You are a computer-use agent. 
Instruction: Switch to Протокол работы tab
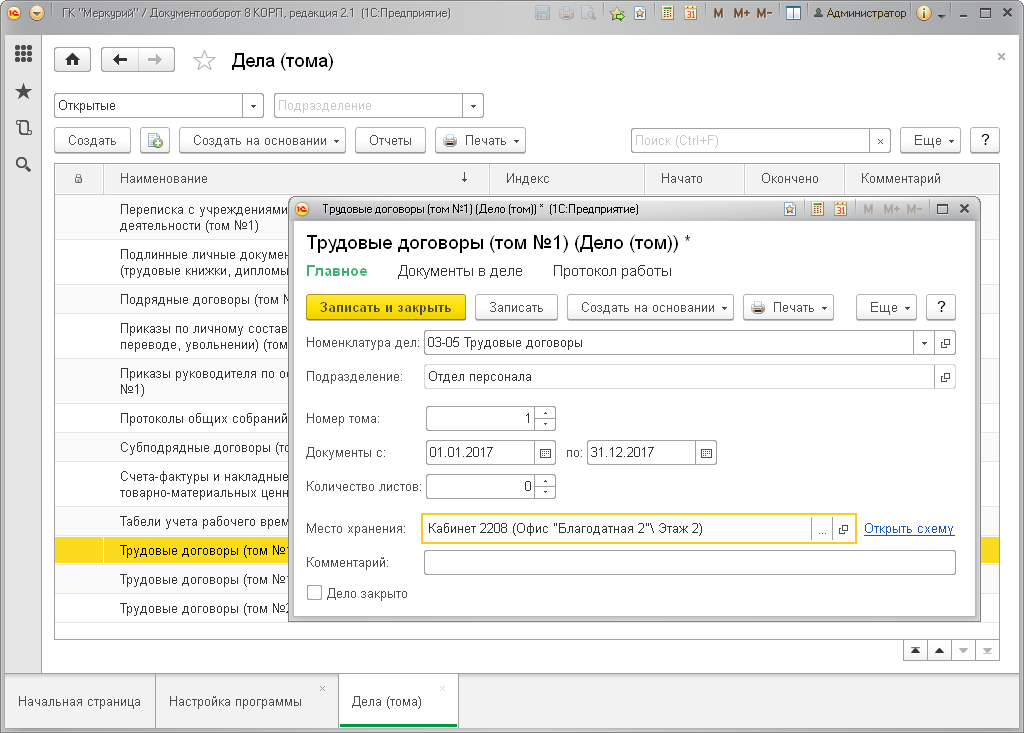(x=612, y=271)
